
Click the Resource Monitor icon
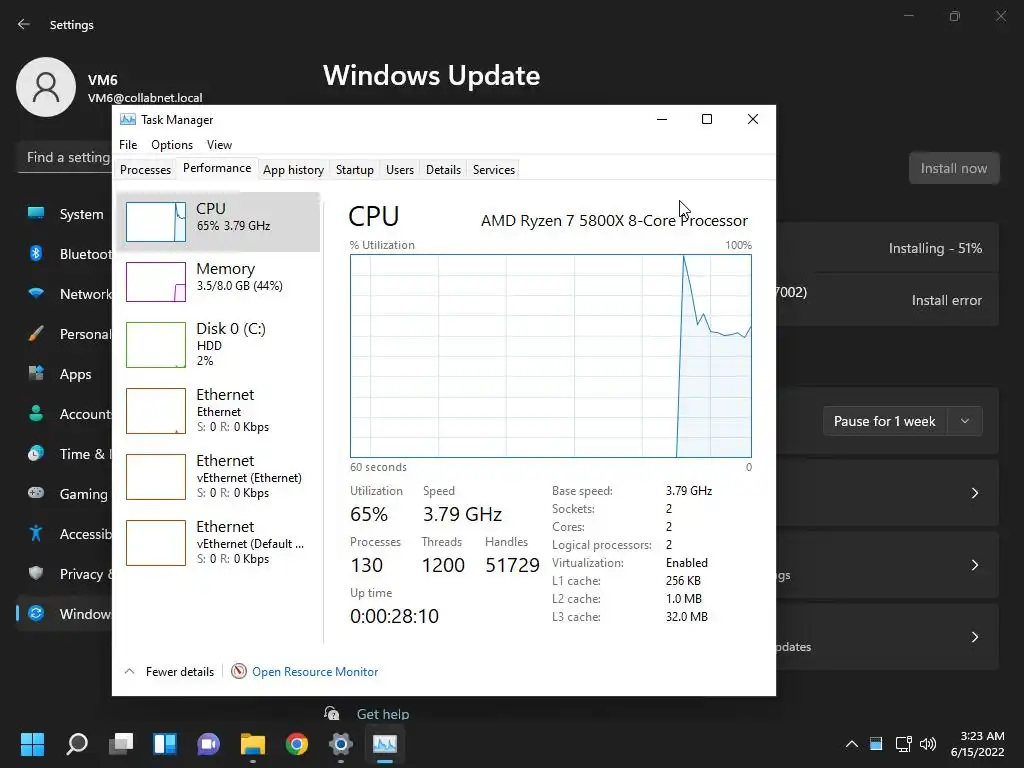(x=239, y=671)
